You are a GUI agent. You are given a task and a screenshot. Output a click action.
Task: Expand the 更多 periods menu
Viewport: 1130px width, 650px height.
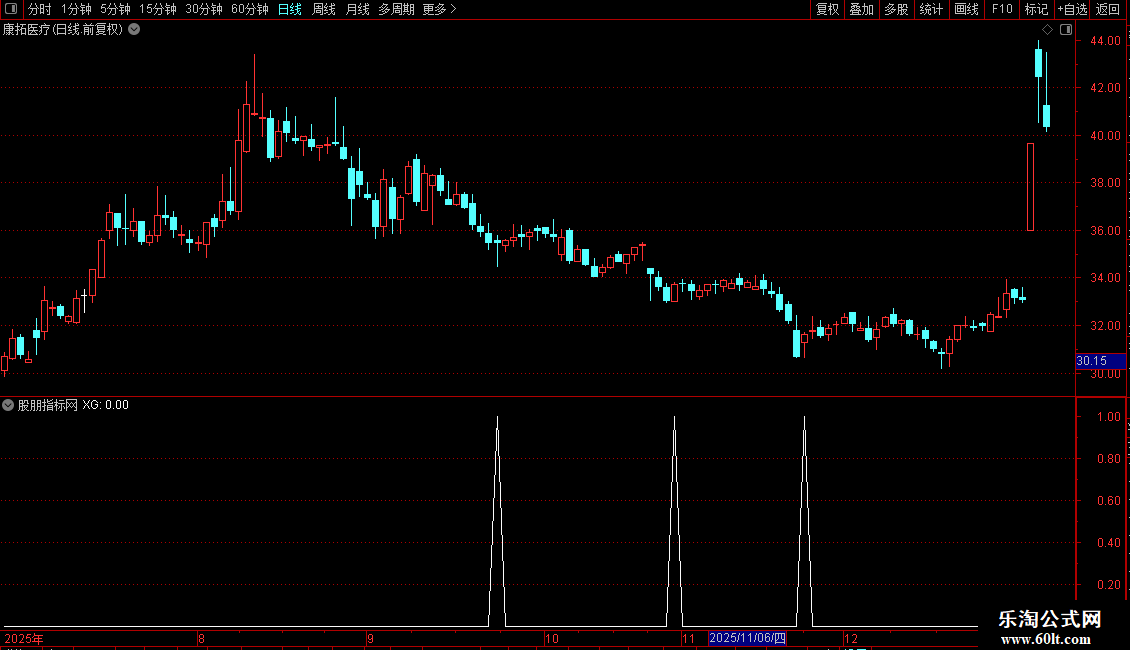point(439,9)
